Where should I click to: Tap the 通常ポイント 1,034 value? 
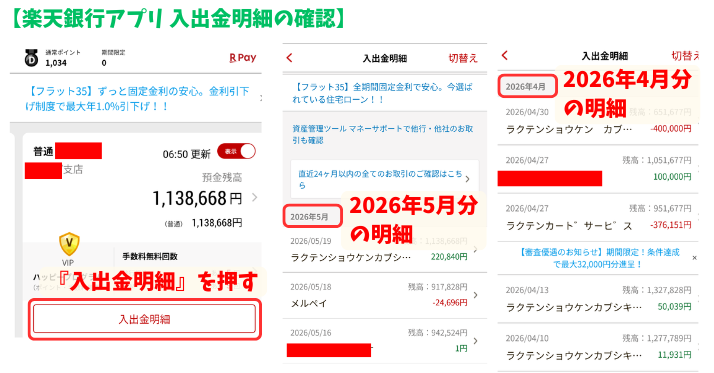tap(56, 63)
